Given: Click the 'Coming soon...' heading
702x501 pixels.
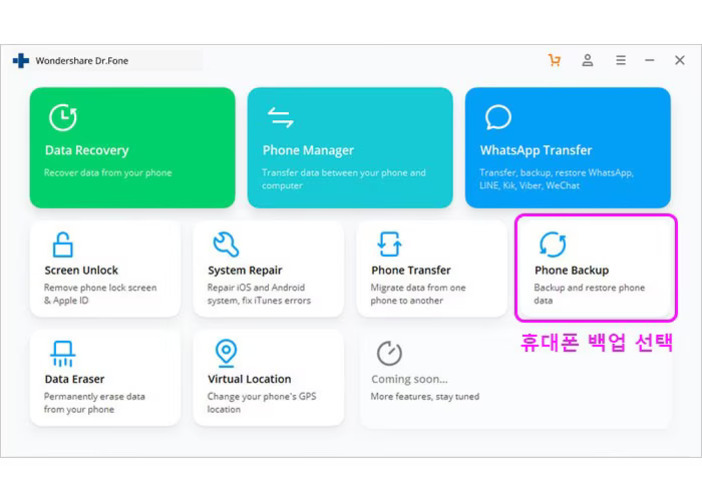Looking at the screenshot, I should pos(409,379).
